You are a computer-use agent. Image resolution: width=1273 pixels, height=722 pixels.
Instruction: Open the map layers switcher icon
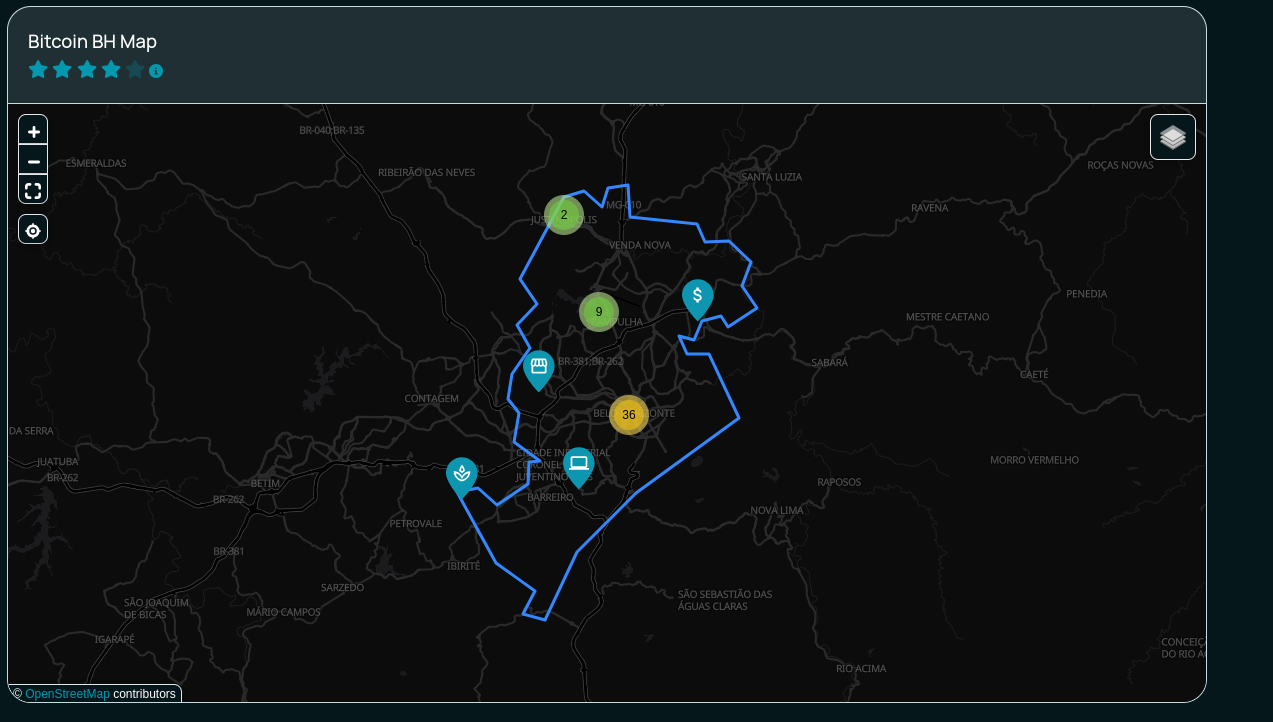1172,136
